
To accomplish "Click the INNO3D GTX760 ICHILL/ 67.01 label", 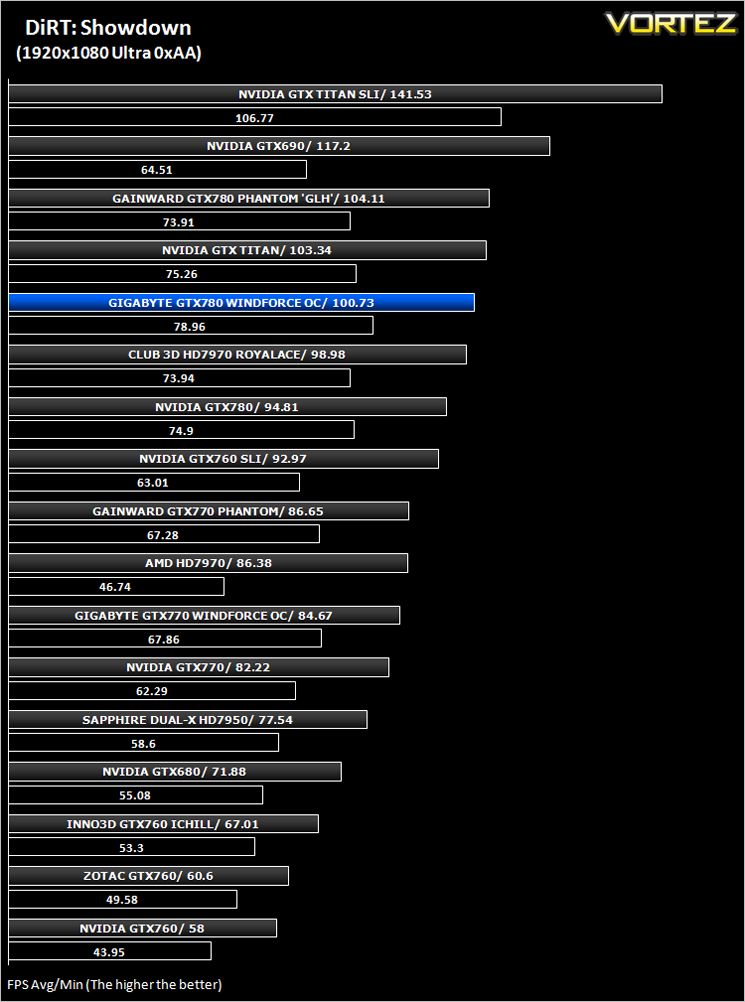I will point(162,824).
